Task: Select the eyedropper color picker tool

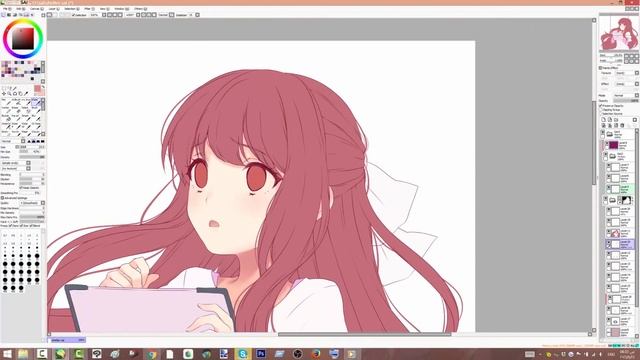Action: coord(27,93)
